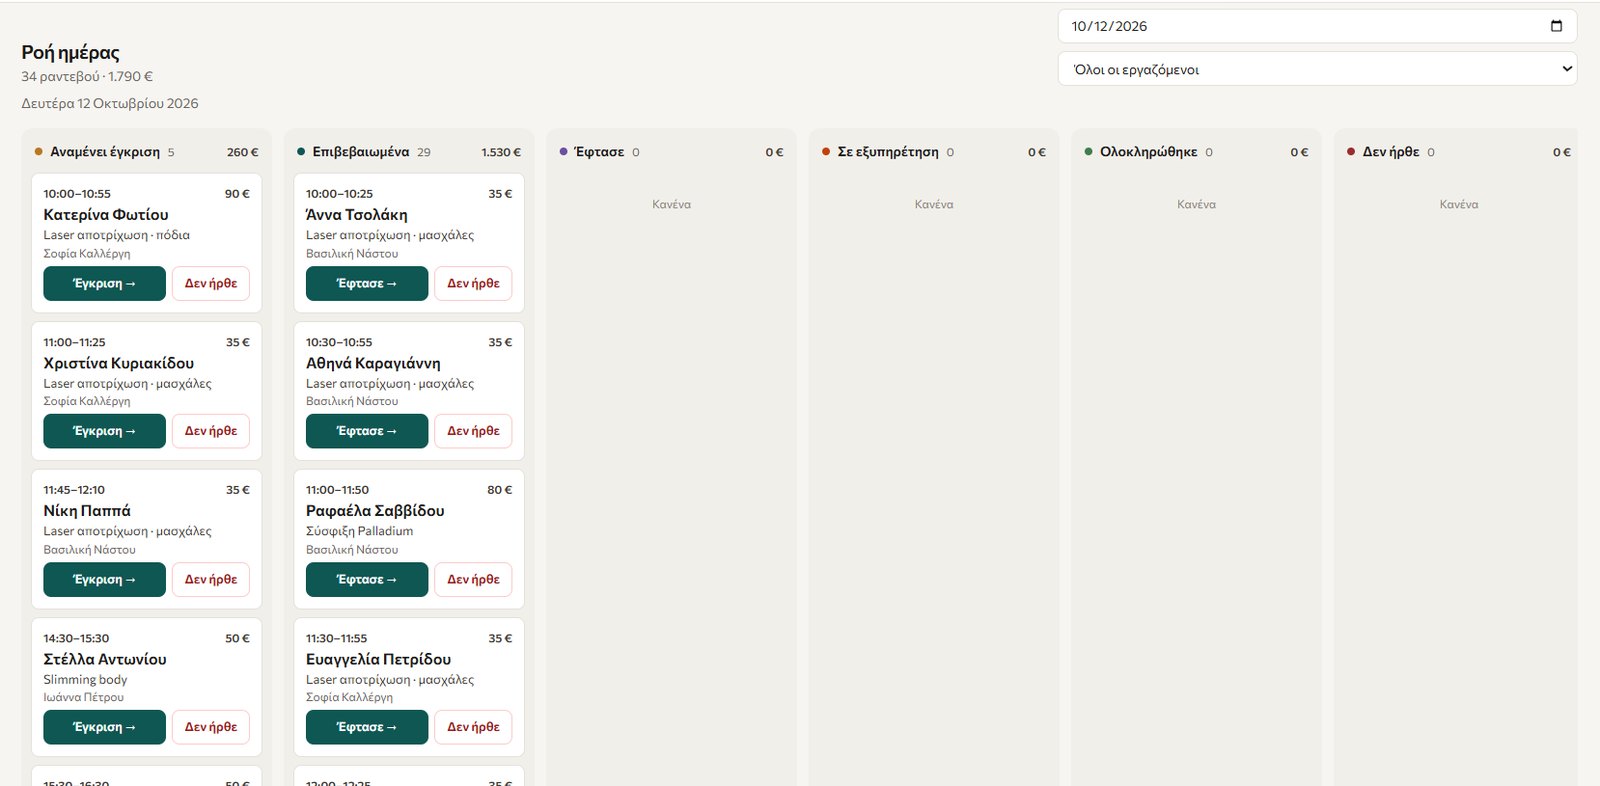This screenshot has width=1600, height=786.
Task: Click the date field showing 10/12/2026
Action: tap(1317, 26)
